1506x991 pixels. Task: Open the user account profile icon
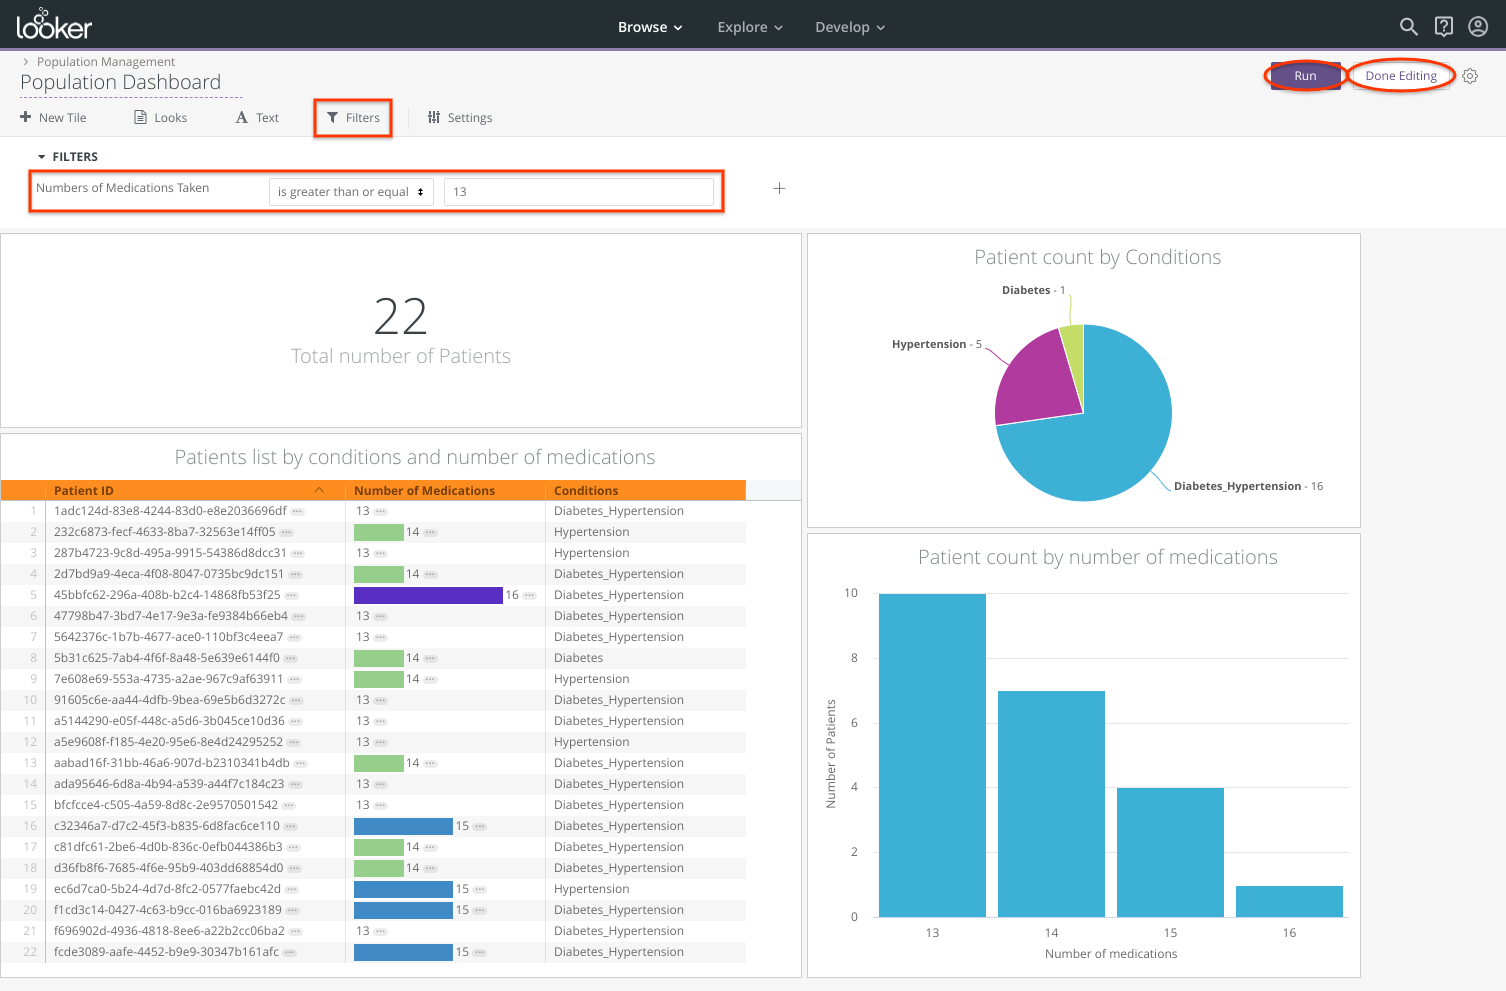point(1477,27)
